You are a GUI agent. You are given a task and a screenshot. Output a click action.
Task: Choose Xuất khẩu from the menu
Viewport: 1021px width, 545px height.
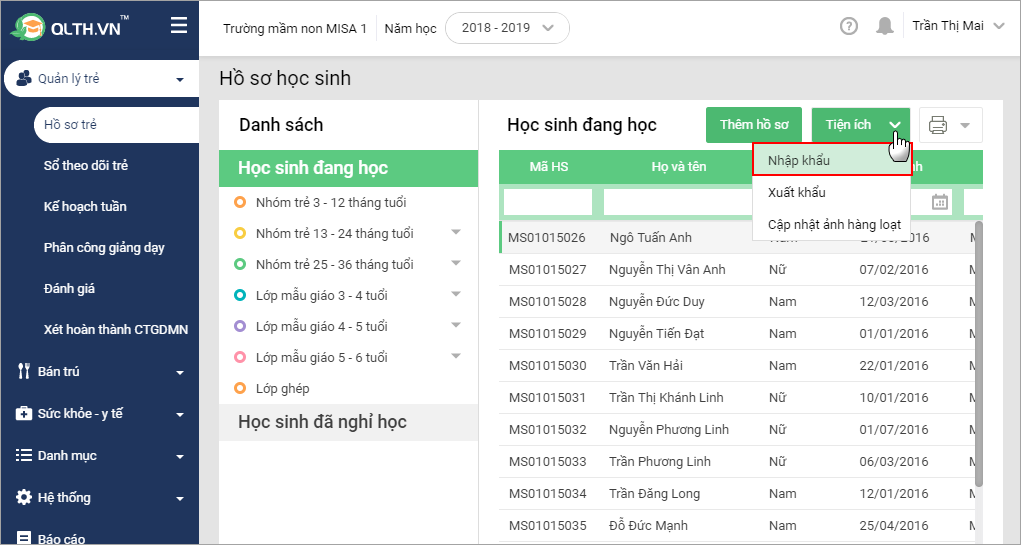[797, 193]
